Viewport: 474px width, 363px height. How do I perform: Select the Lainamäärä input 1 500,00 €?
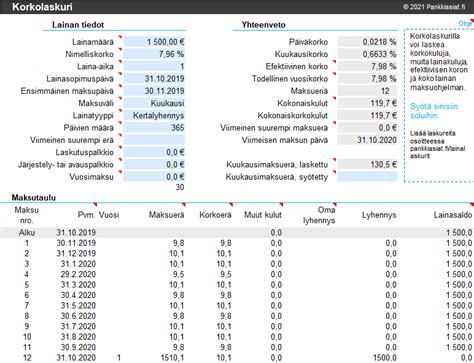click(x=154, y=42)
